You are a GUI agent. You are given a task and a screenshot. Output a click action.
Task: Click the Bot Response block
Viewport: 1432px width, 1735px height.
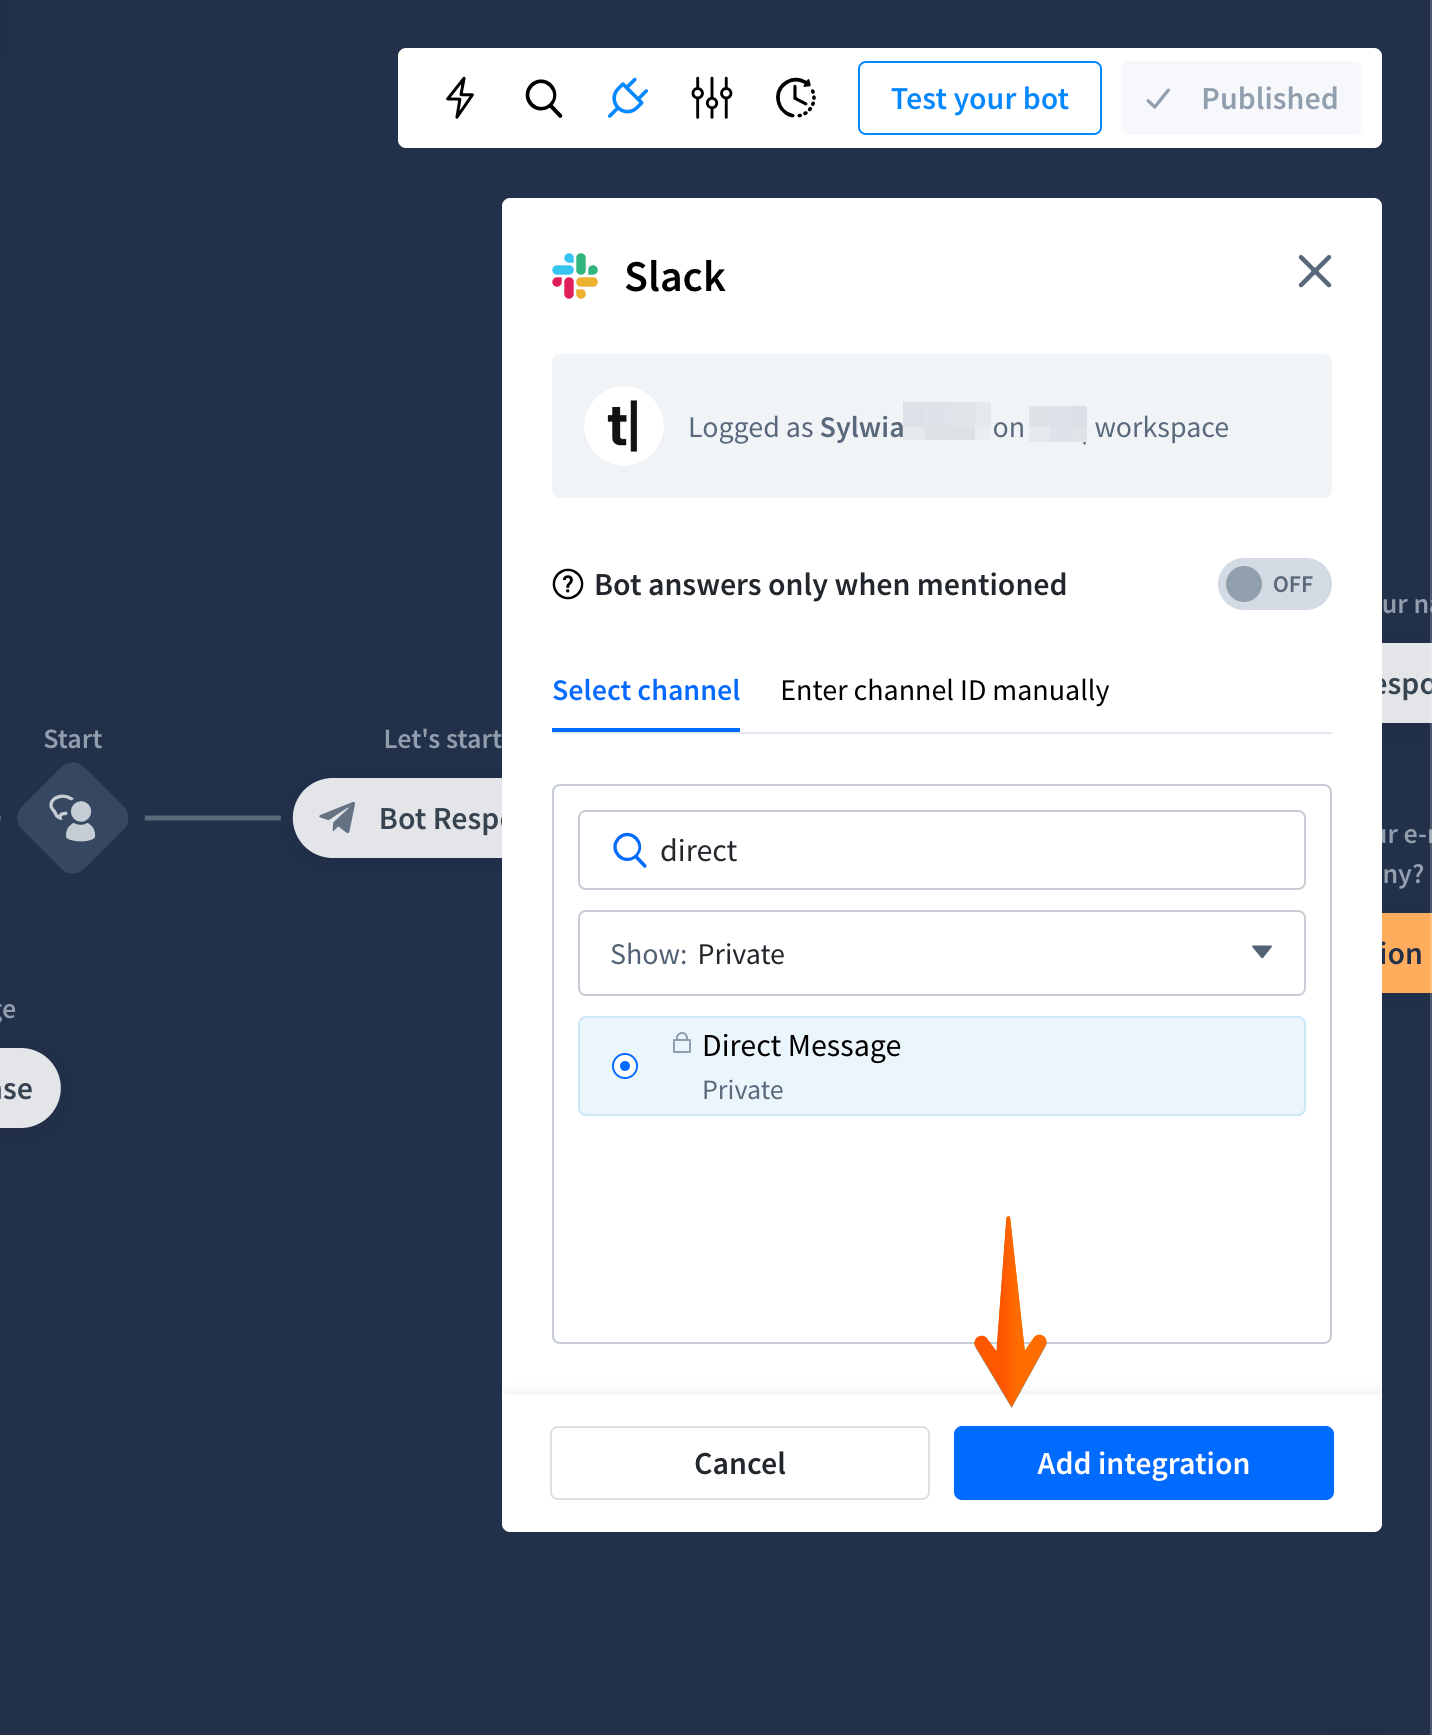coord(398,818)
